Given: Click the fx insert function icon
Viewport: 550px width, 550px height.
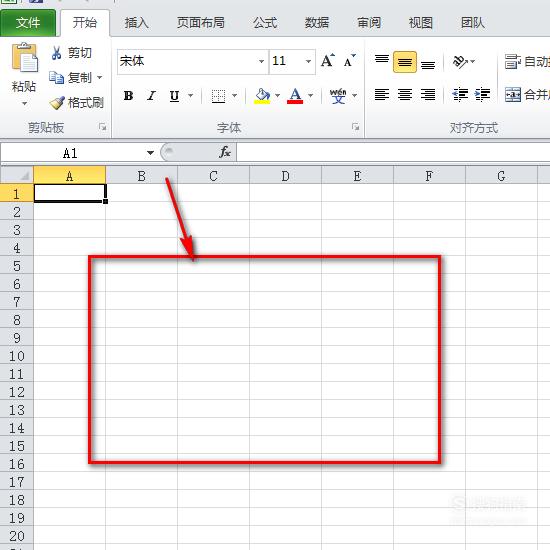Looking at the screenshot, I should [x=224, y=152].
